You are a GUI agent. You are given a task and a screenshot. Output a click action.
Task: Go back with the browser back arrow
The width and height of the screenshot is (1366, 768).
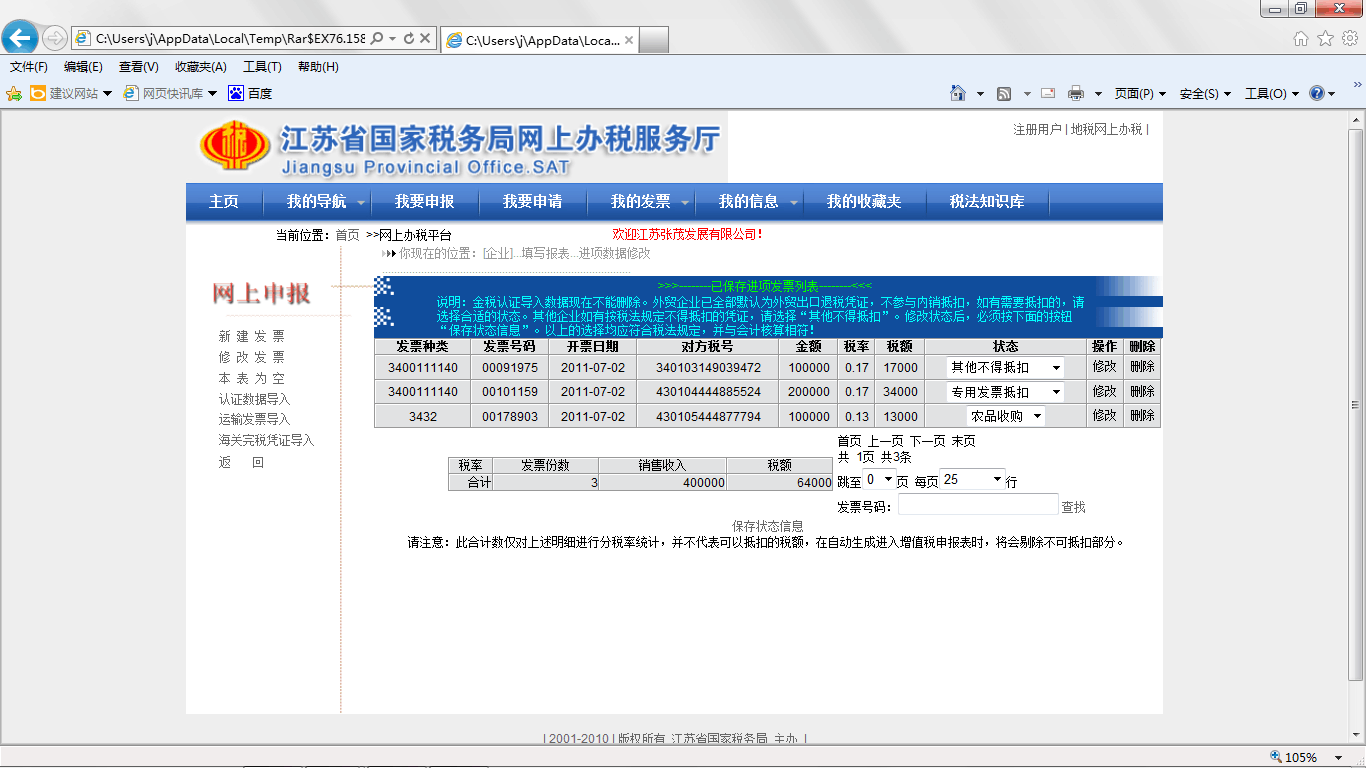click(20, 38)
